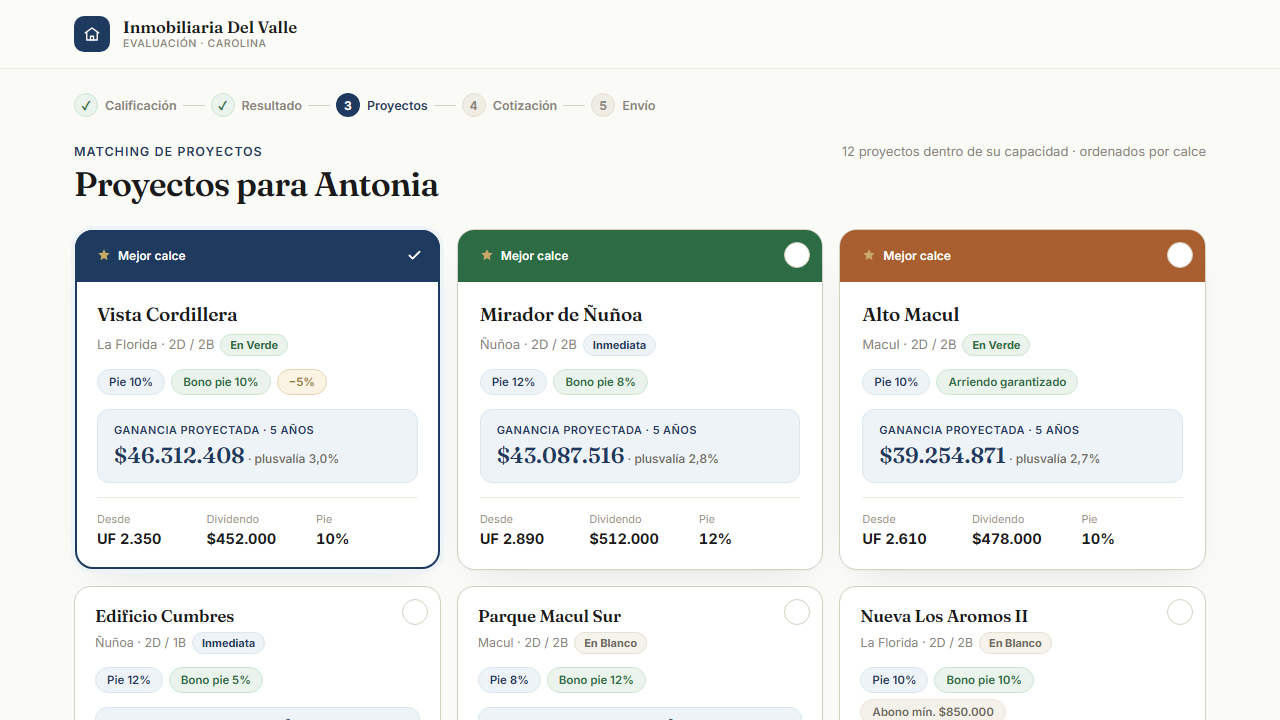
Task: Toggle selection circle on Parque Macul Sur
Action: click(797, 612)
